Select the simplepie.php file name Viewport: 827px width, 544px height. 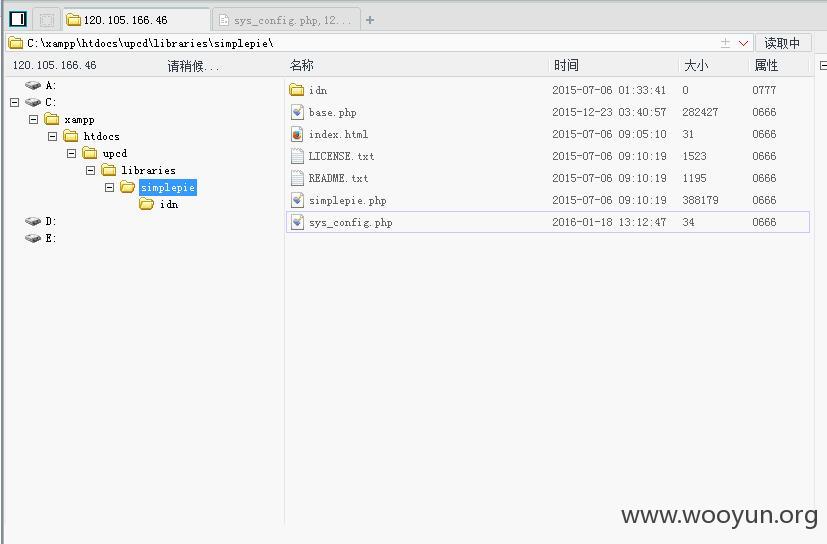click(x=348, y=201)
